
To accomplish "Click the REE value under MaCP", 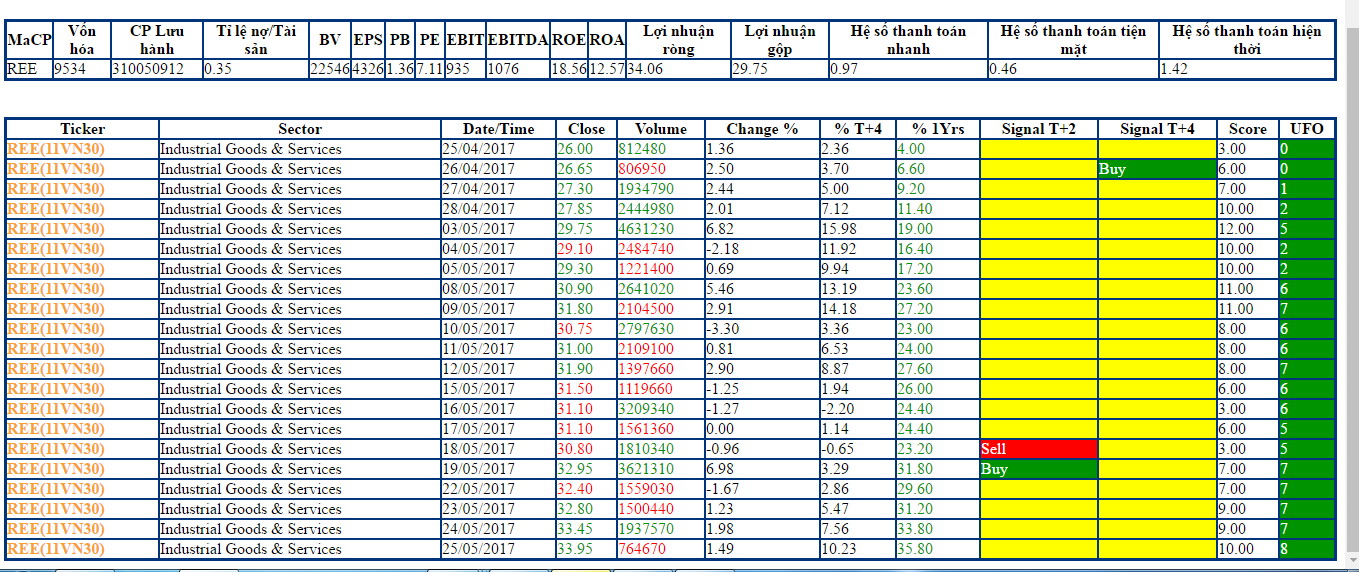I will coord(22,69).
